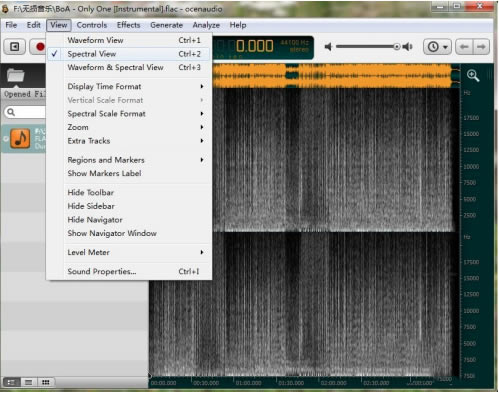499x394 pixels.
Task: Click the 02:00.000 timeline marker
Action: [333, 383]
